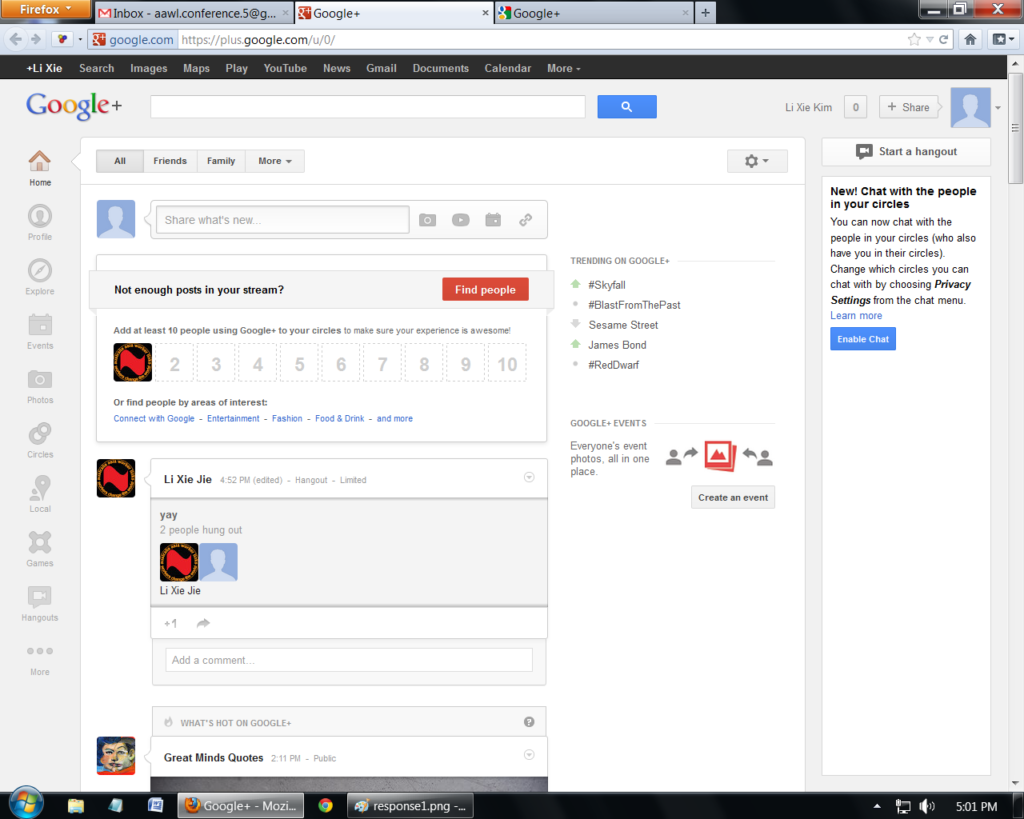Click the volume speaker tray icon

tap(927, 807)
